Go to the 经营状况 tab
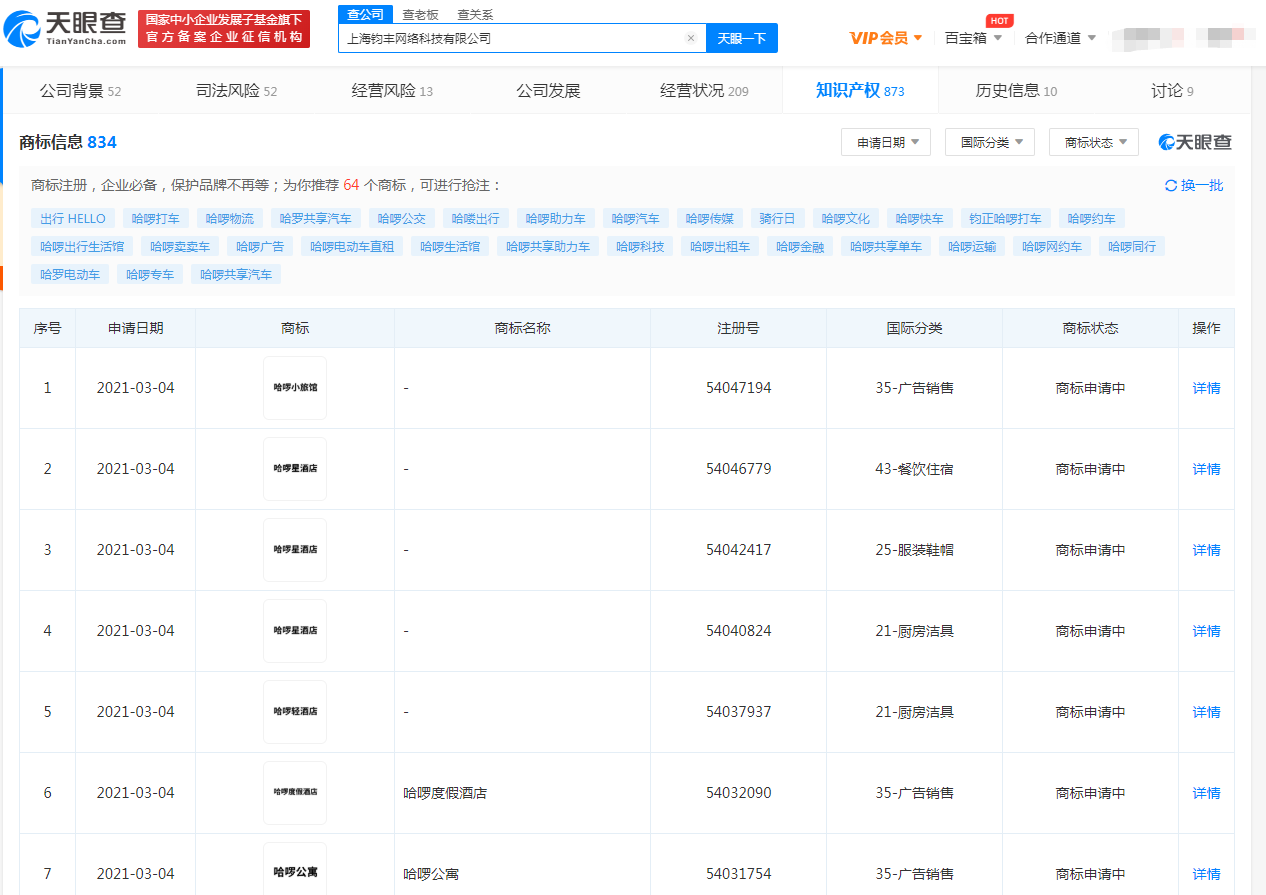This screenshot has width=1266, height=895. (x=704, y=91)
